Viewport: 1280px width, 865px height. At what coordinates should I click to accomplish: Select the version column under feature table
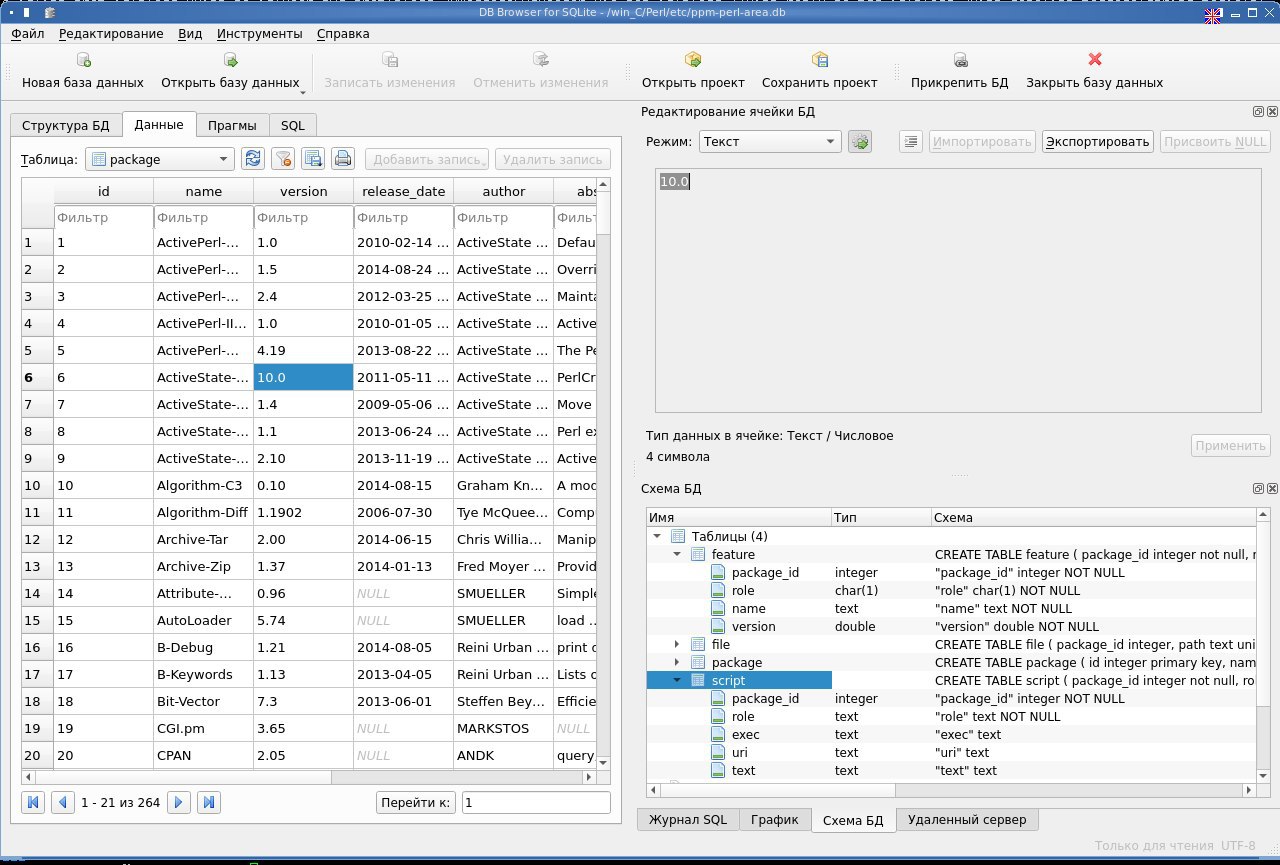(x=753, y=626)
